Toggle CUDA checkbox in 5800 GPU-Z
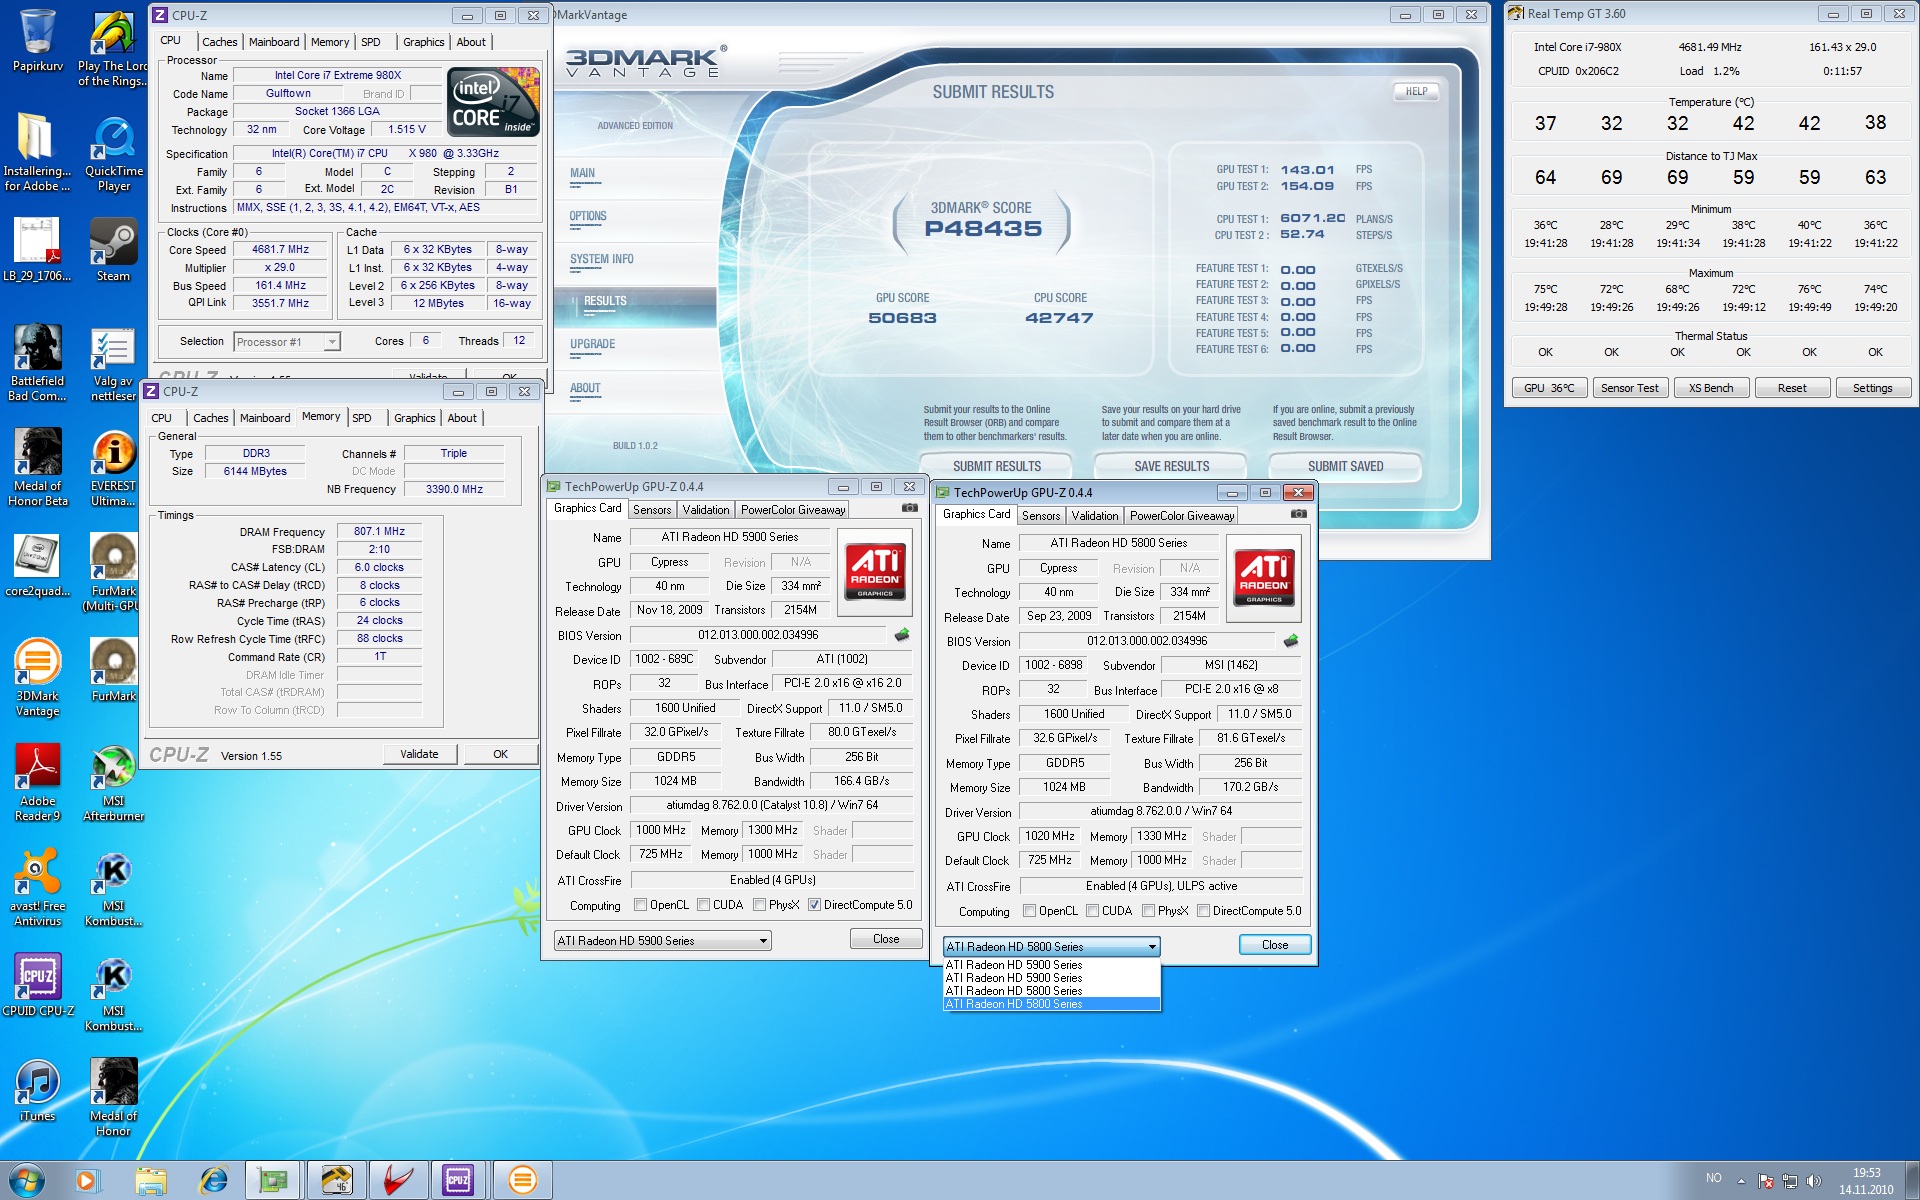This screenshot has height=1200, width=1920. [1093, 911]
